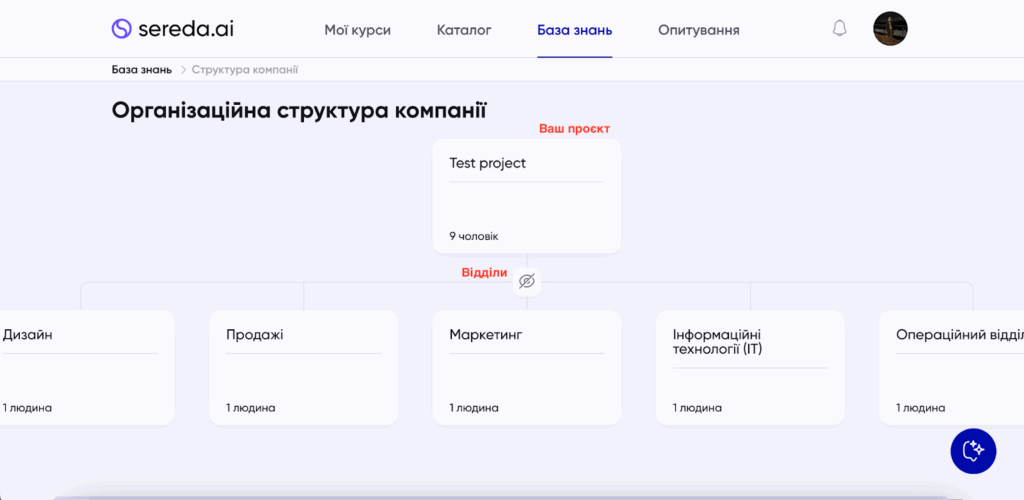Open the Продажі department card

point(303,367)
